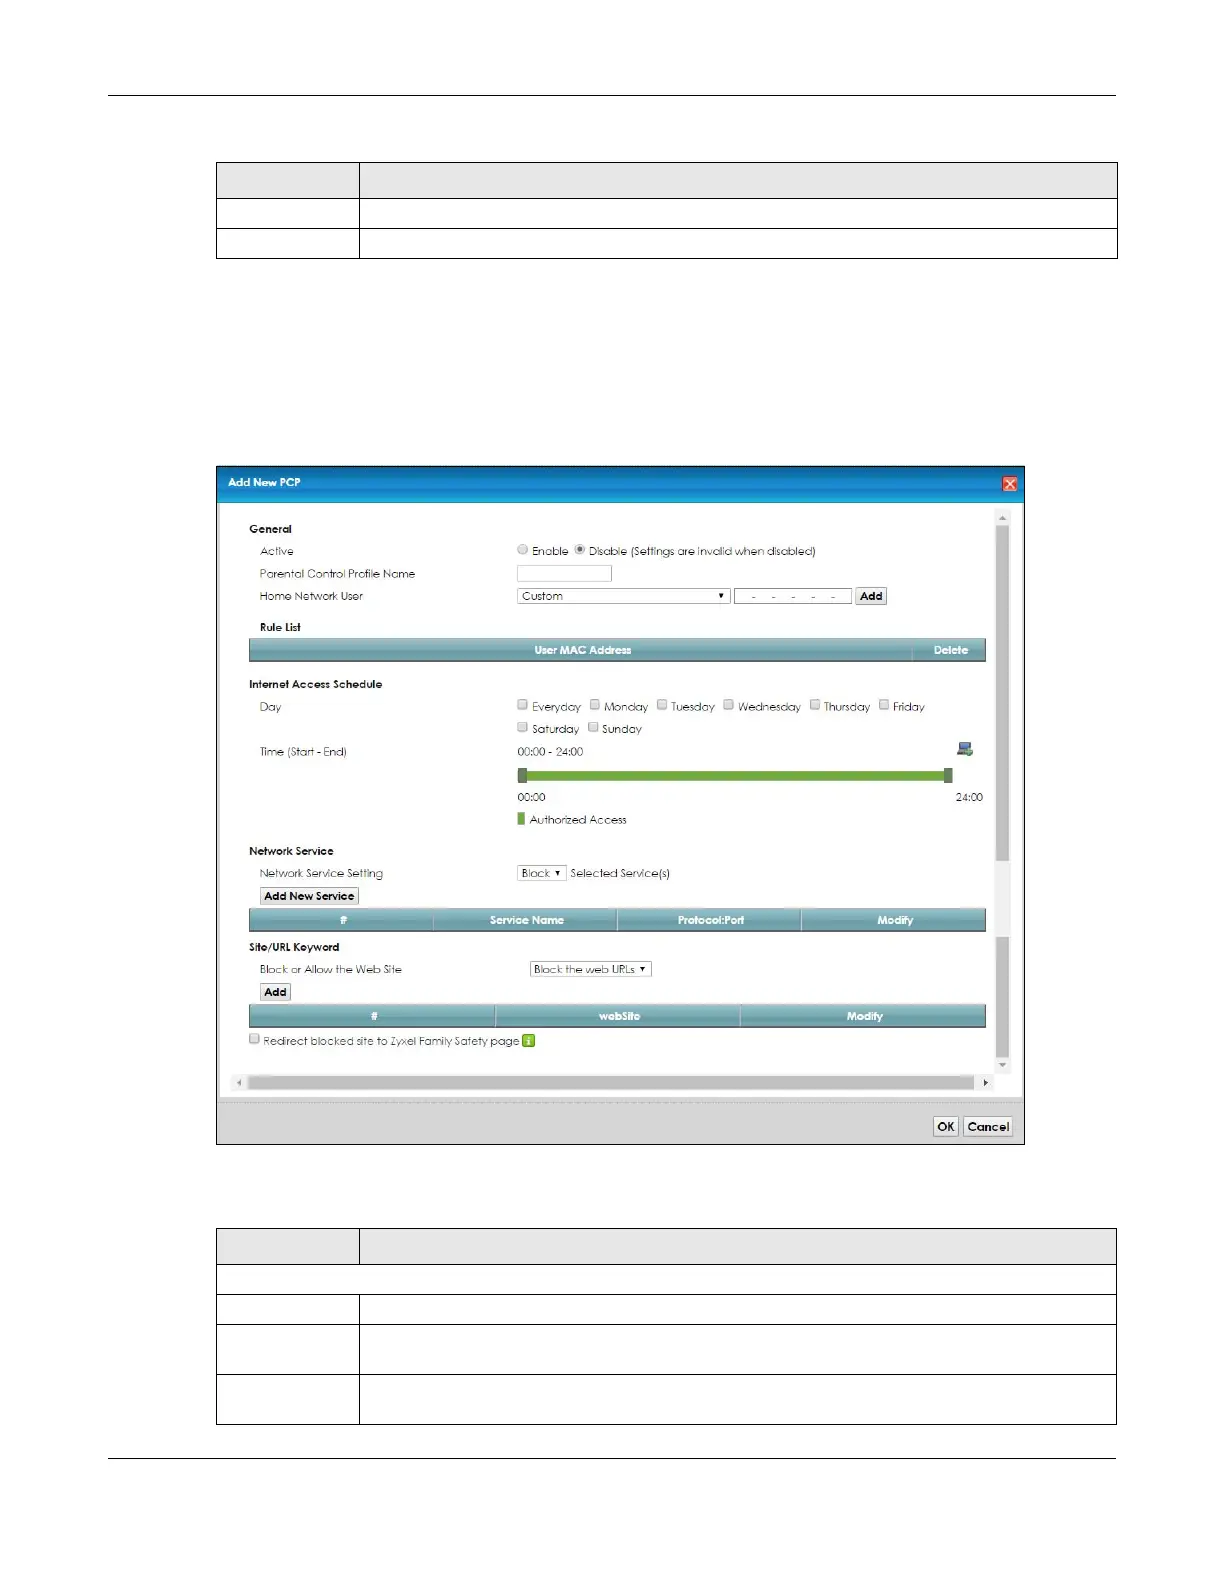Enable Redirect blocked site to Zyxel Family Safety

point(255,1039)
